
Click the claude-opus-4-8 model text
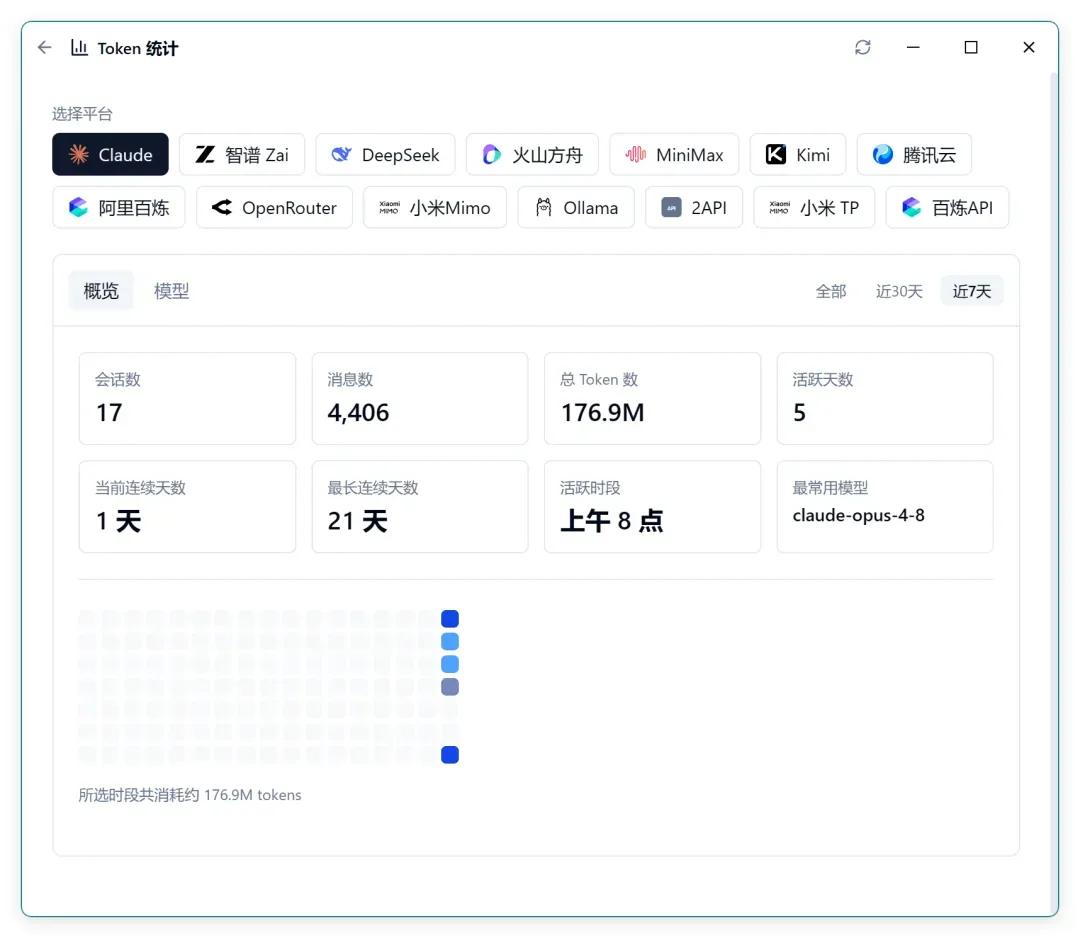click(858, 515)
